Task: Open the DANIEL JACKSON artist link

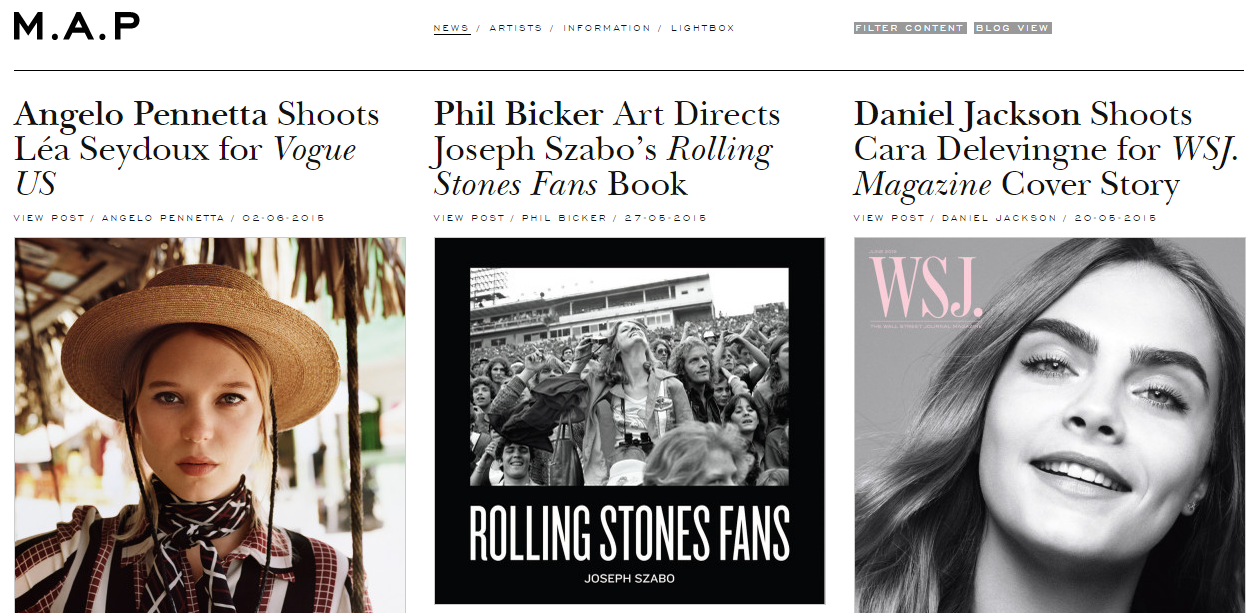Action: [x=998, y=216]
